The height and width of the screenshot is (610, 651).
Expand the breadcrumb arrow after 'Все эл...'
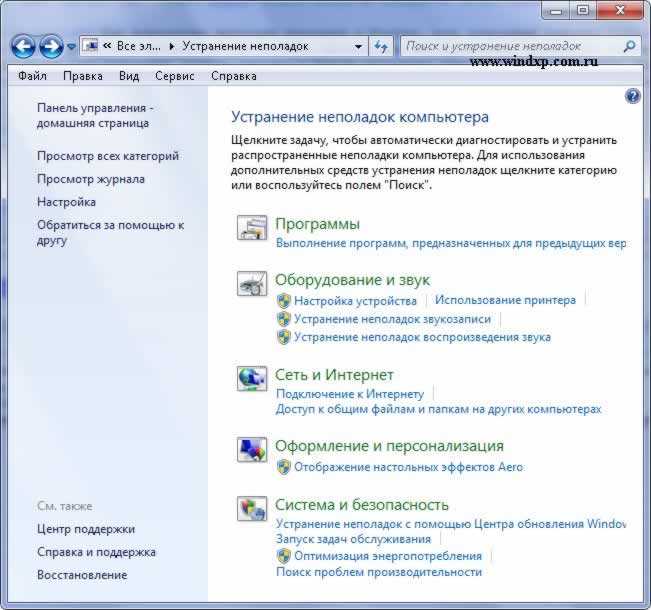click(172, 47)
